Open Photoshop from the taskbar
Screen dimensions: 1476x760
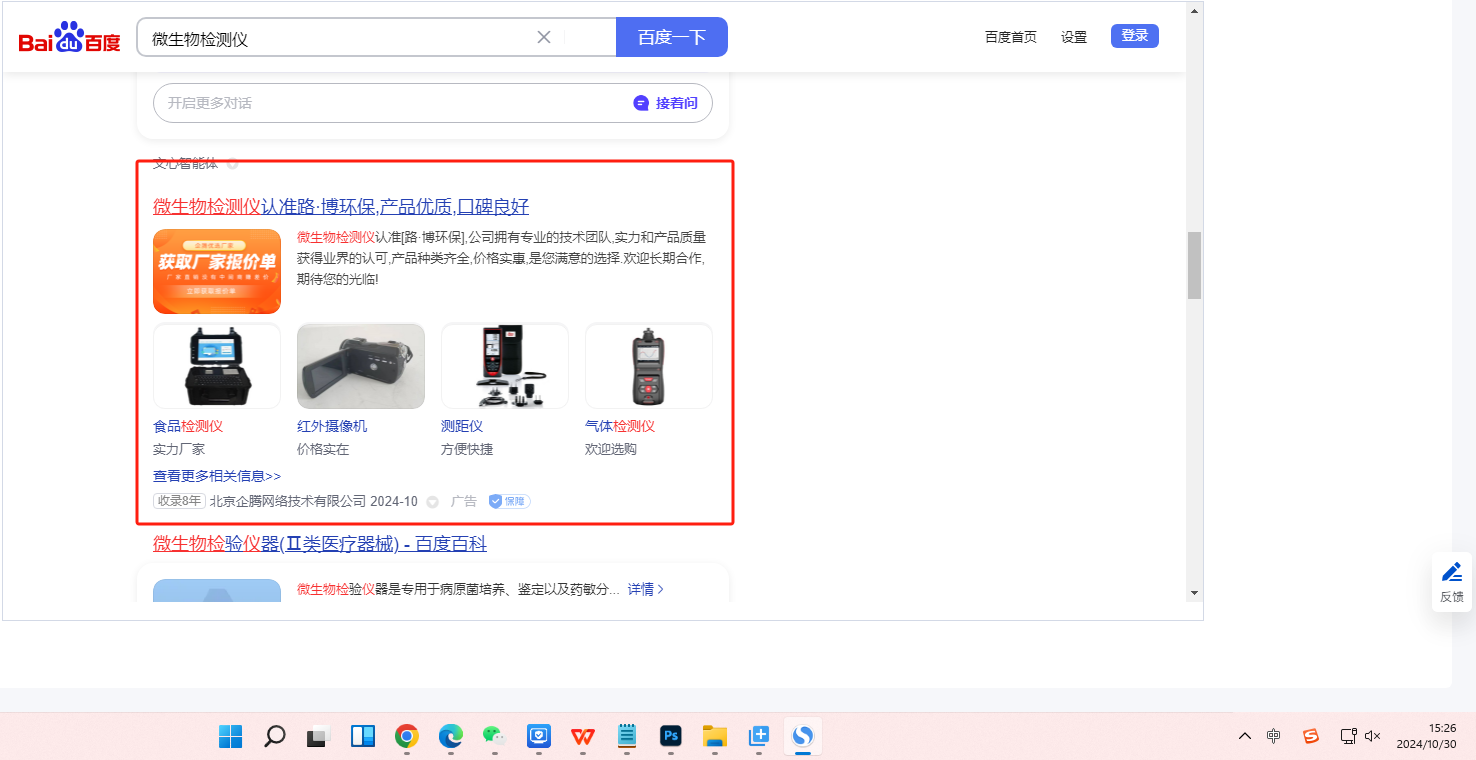click(671, 737)
